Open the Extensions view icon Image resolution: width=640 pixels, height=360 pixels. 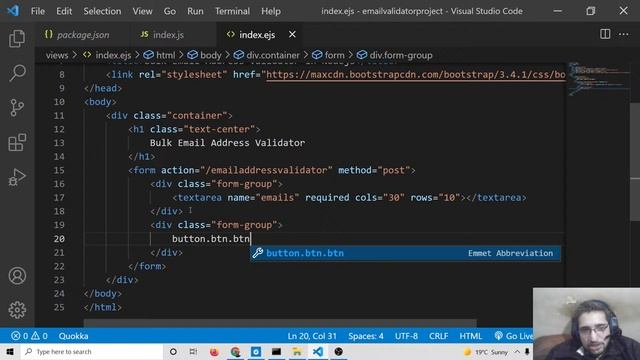(x=17, y=142)
